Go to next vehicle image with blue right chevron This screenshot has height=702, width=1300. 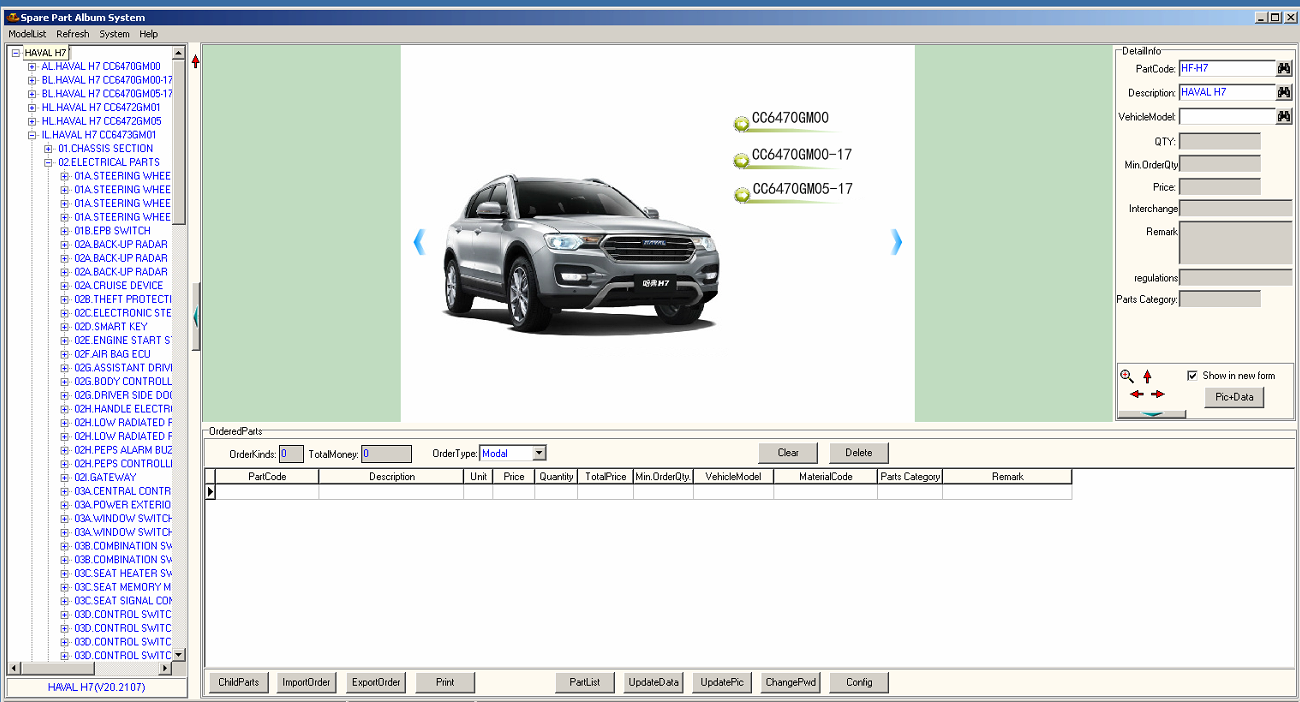pos(896,241)
